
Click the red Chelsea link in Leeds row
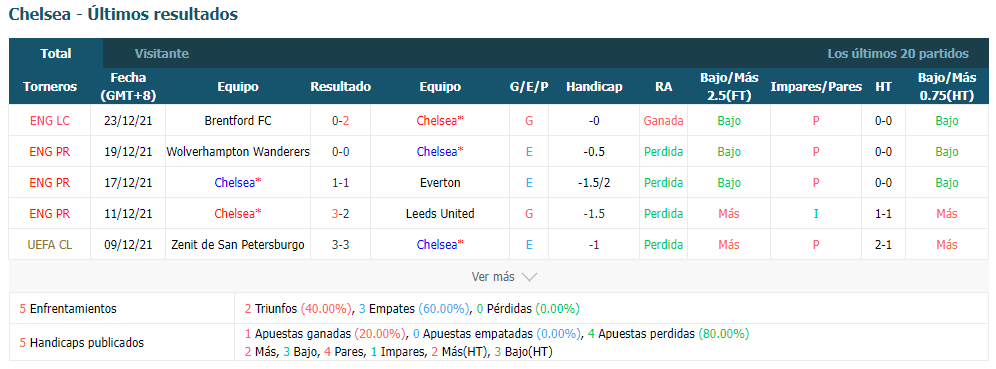tap(238, 214)
